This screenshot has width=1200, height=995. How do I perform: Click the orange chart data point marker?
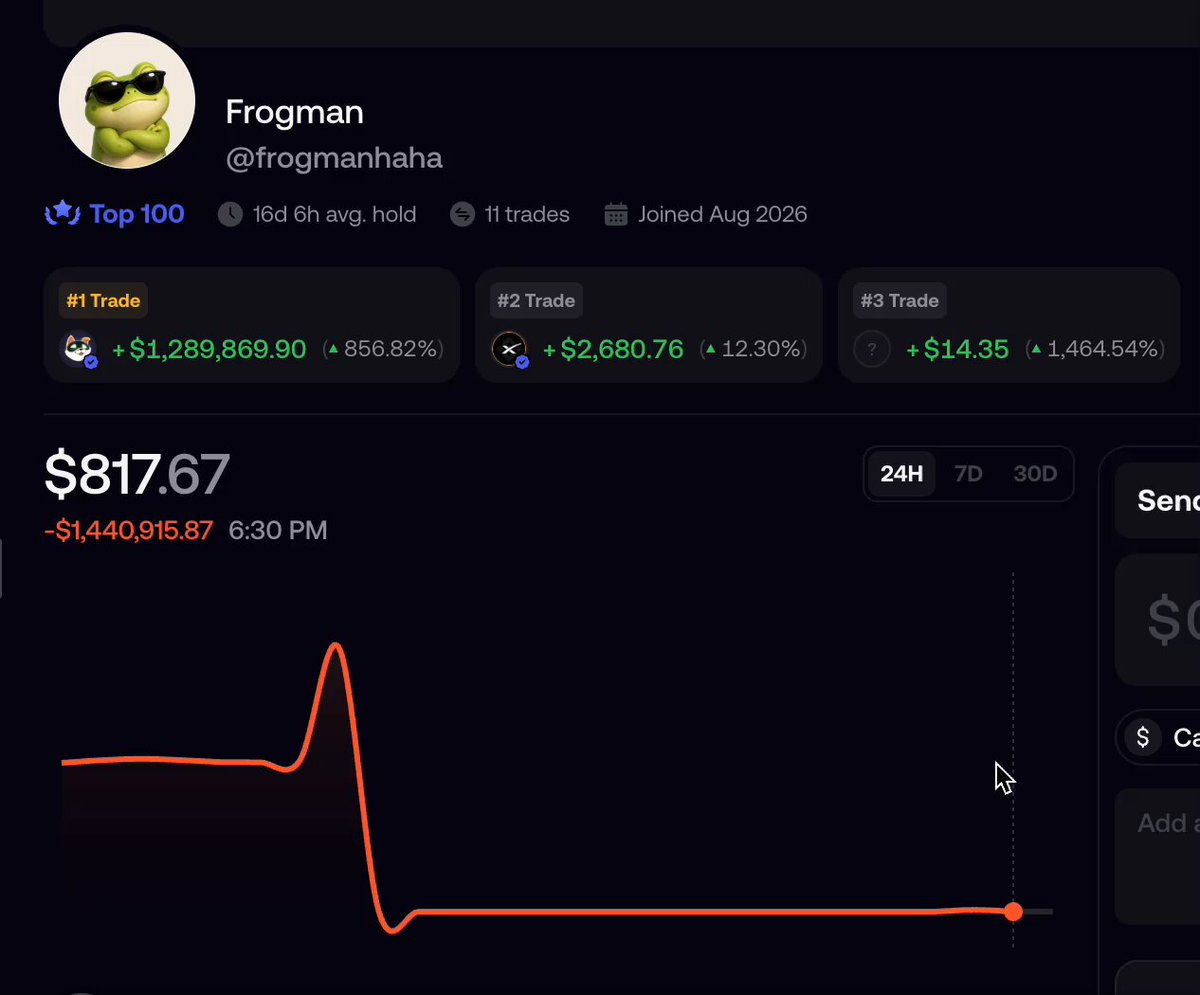(x=1013, y=911)
